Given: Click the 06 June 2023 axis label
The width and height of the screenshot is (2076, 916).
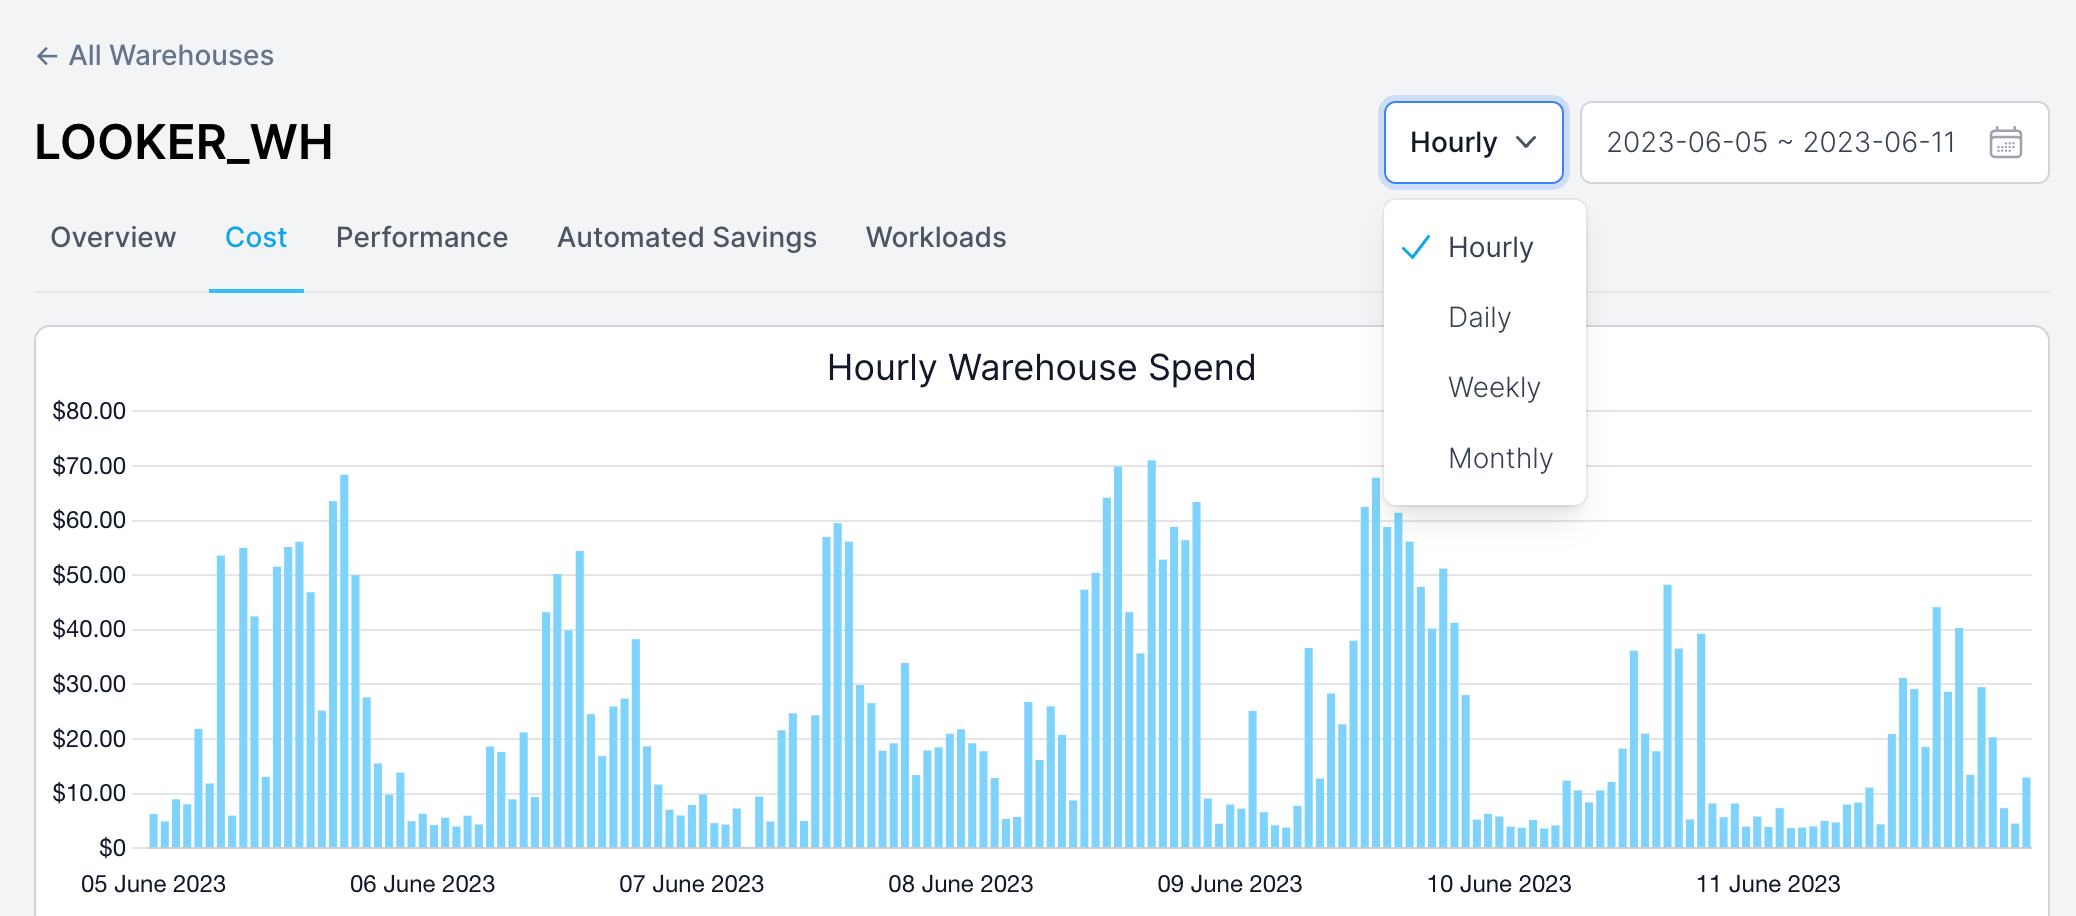Looking at the screenshot, I should coord(422,884).
